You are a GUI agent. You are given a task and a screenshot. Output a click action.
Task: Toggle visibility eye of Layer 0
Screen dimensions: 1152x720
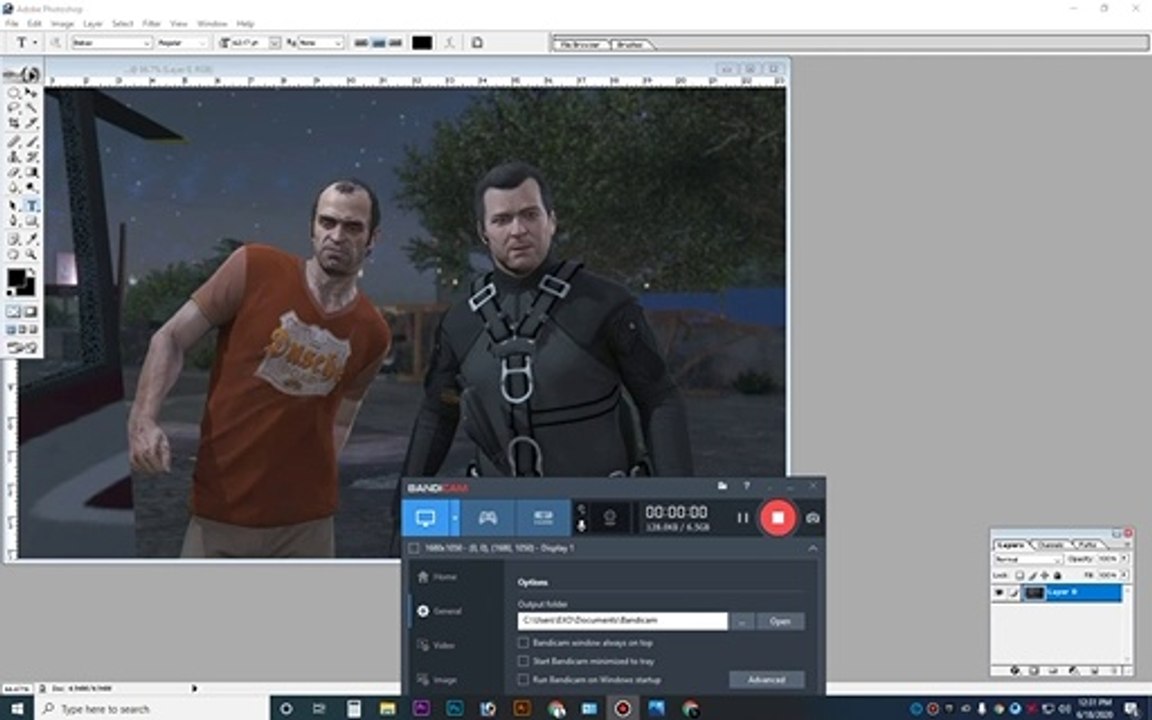pos(999,592)
